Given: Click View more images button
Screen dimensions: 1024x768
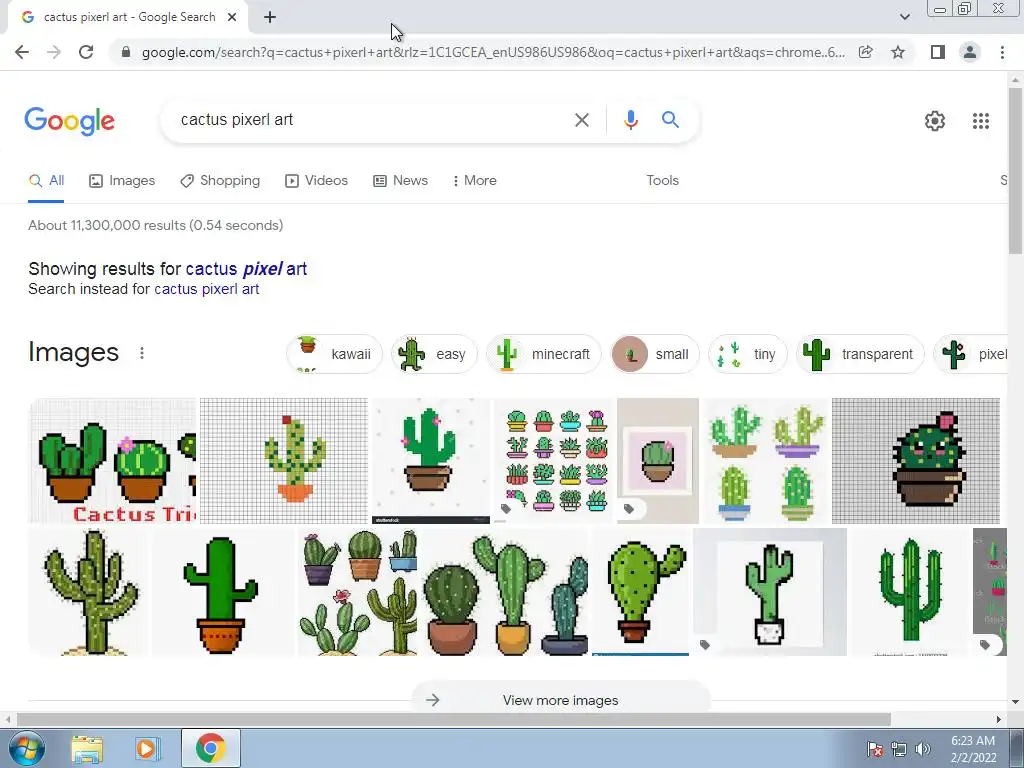Looking at the screenshot, I should [x=560, y=700].
